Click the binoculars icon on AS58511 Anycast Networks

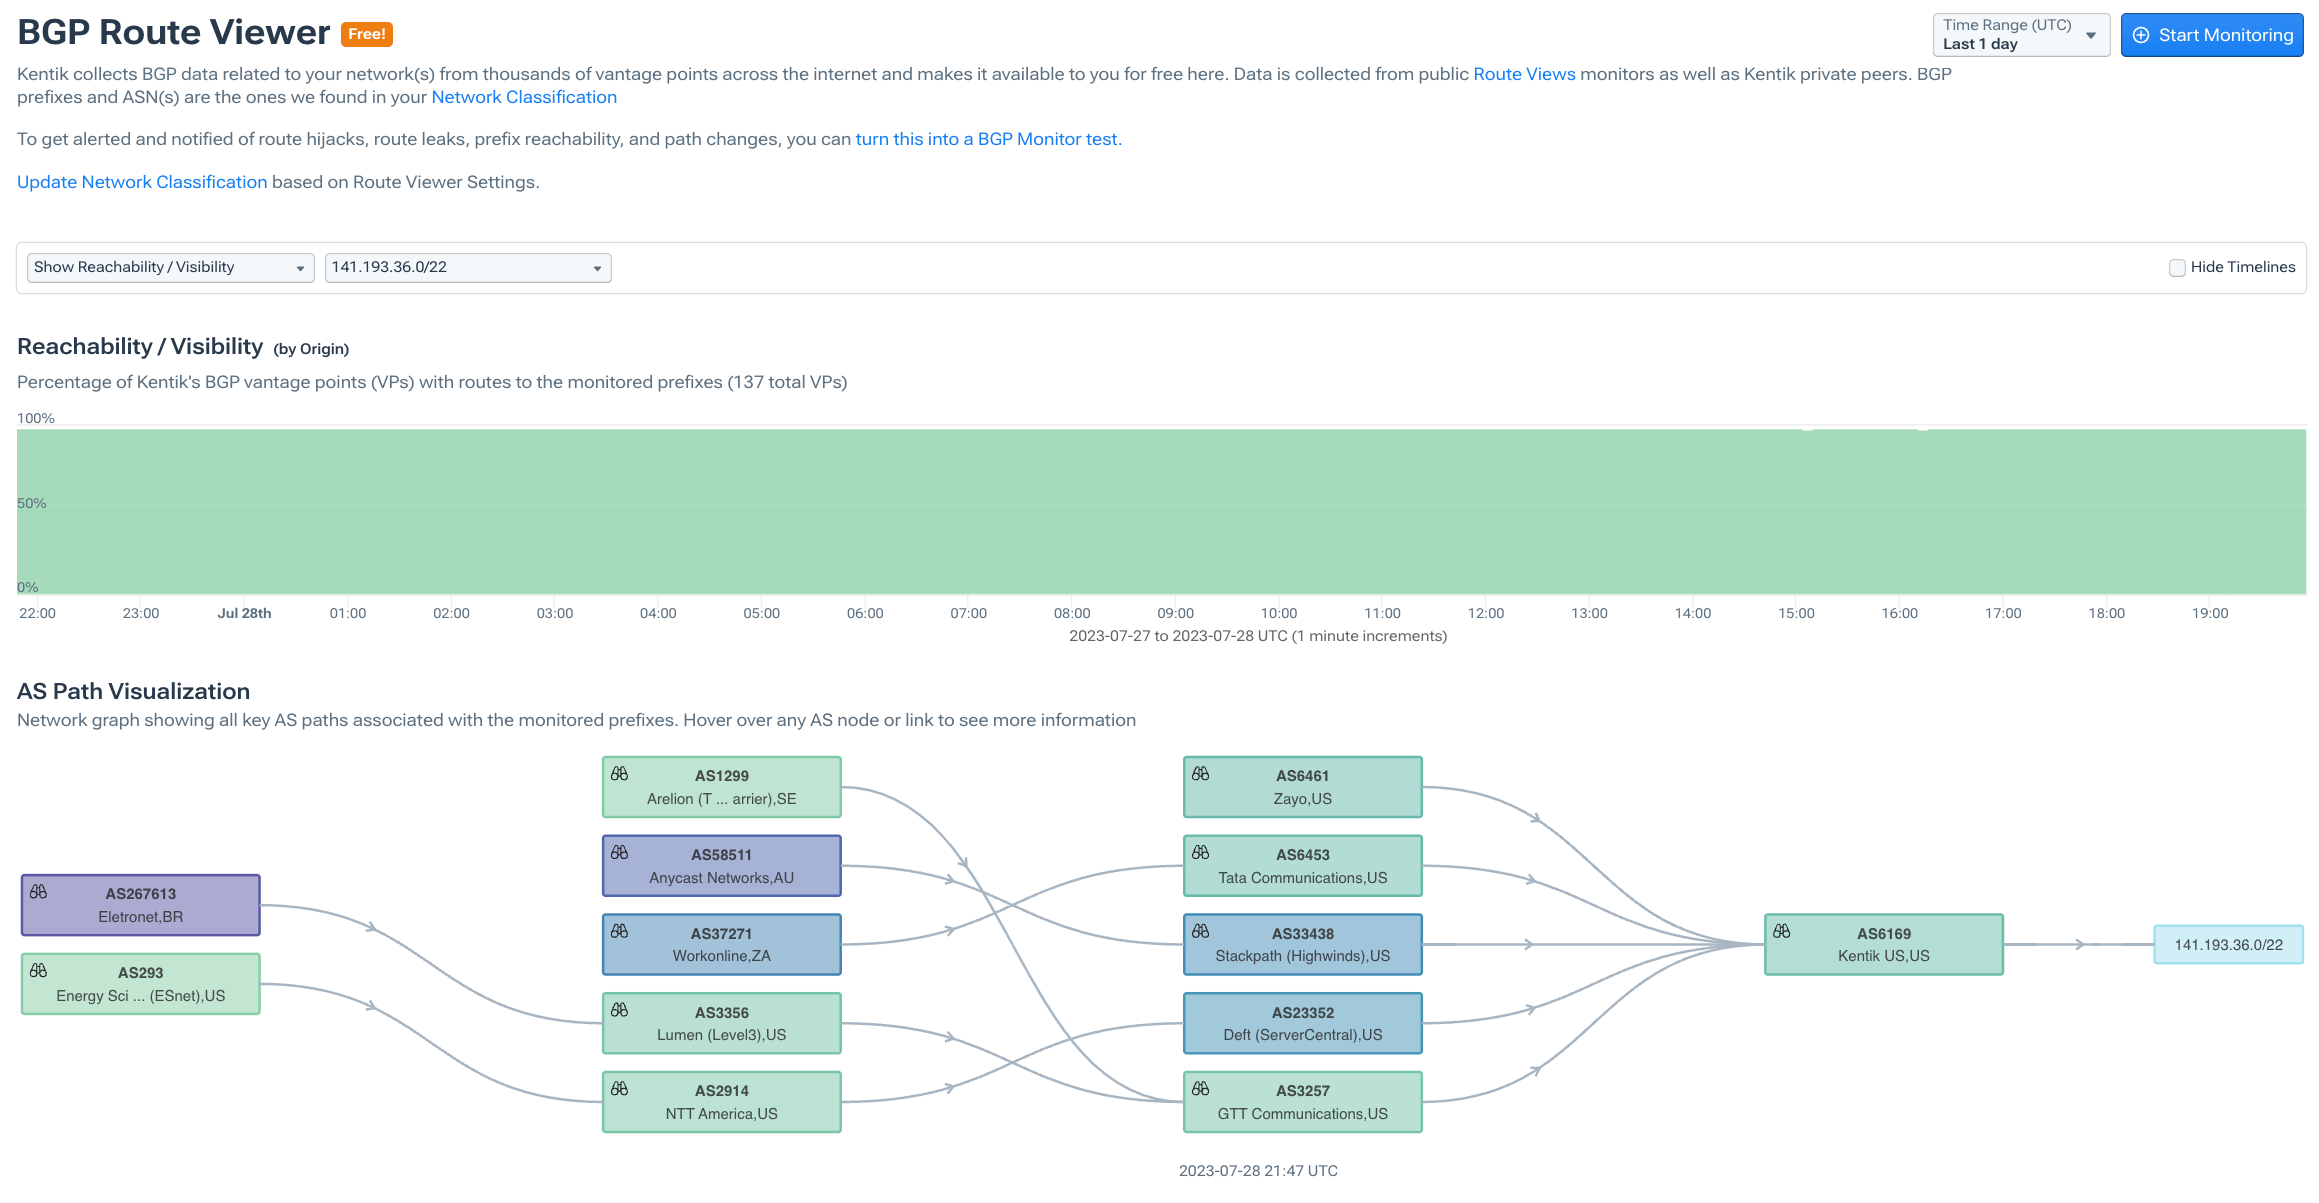pyautogui.click(x=621, y=851)
